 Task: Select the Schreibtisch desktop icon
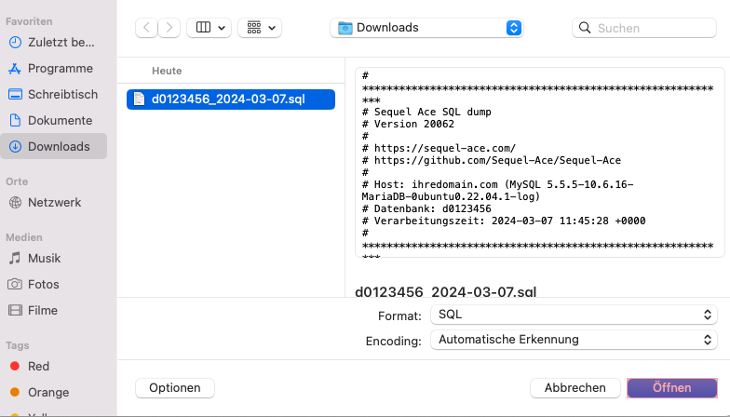(15, 94)
